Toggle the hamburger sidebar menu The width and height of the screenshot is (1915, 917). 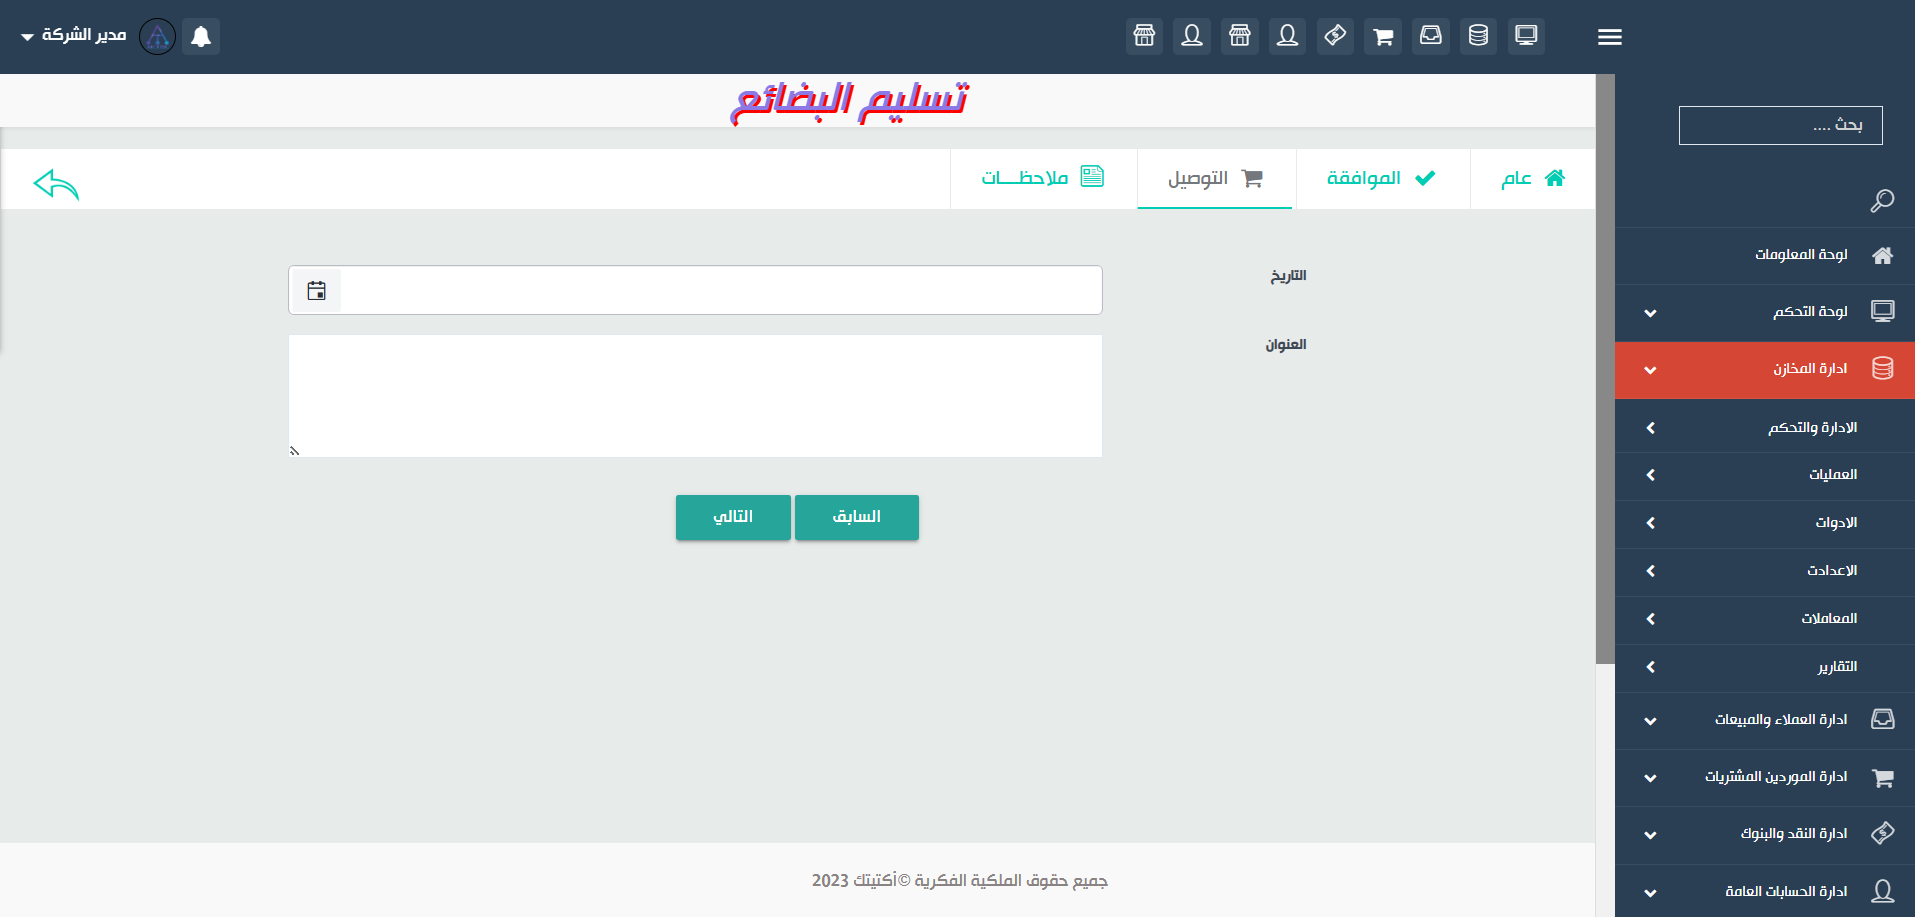1610,37
